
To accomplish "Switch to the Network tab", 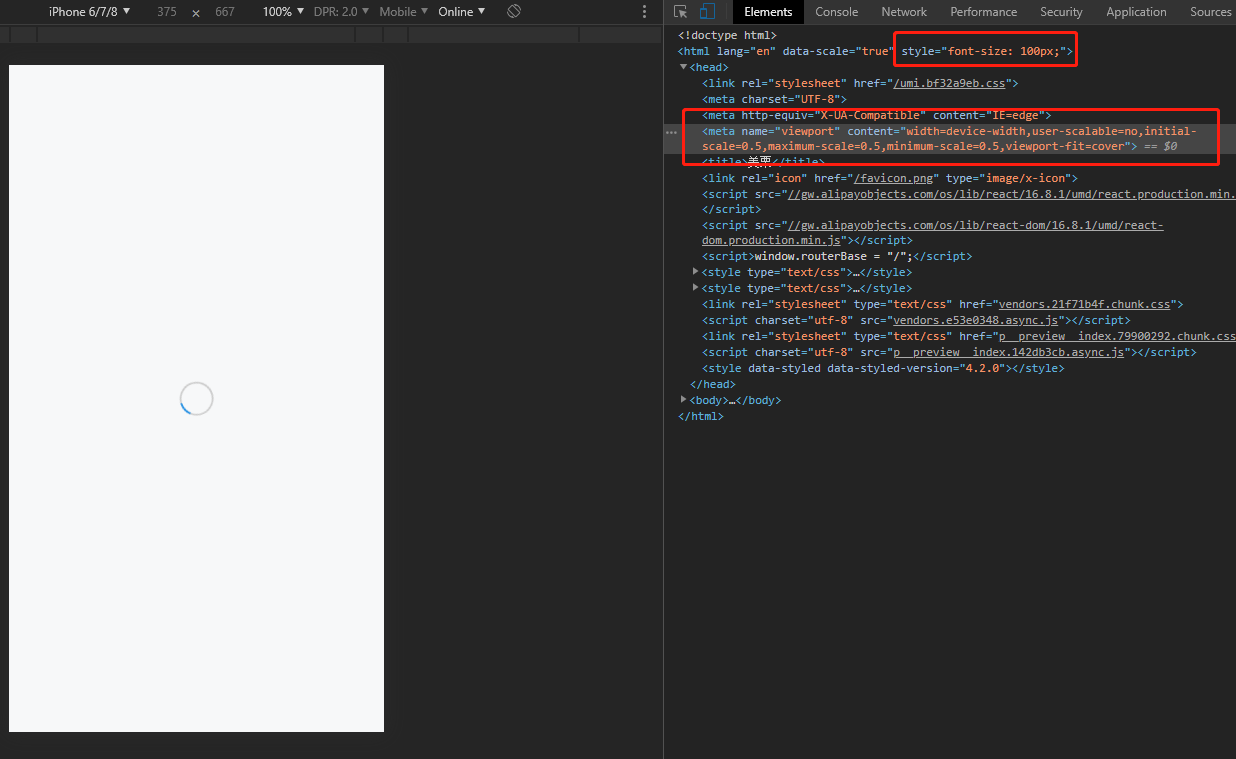I will point(904,12).
